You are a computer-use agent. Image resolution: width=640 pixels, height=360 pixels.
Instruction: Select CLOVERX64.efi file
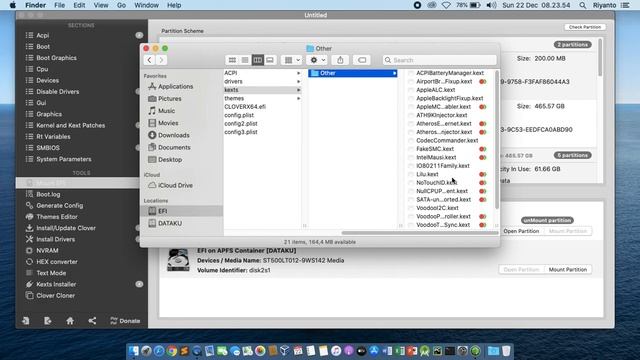point(245,107)
